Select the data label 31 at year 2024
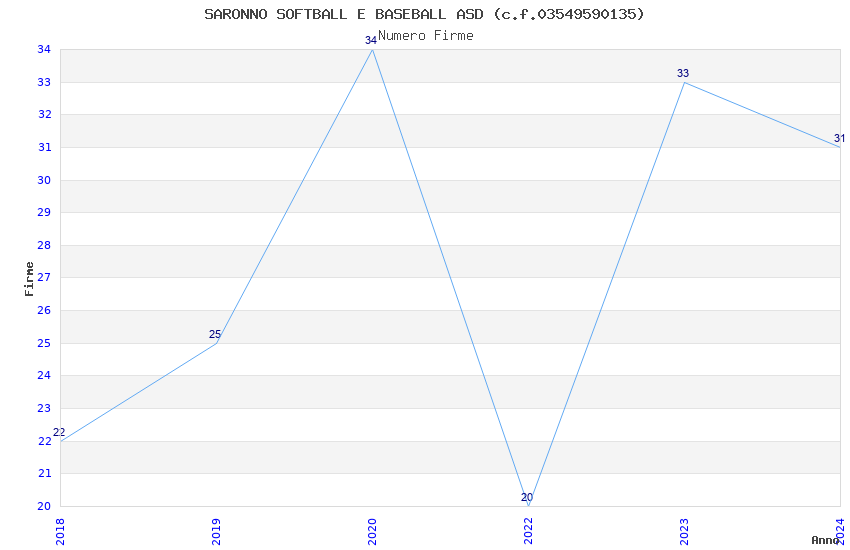Viewport: 850px width, 550px height. (839, 138)
